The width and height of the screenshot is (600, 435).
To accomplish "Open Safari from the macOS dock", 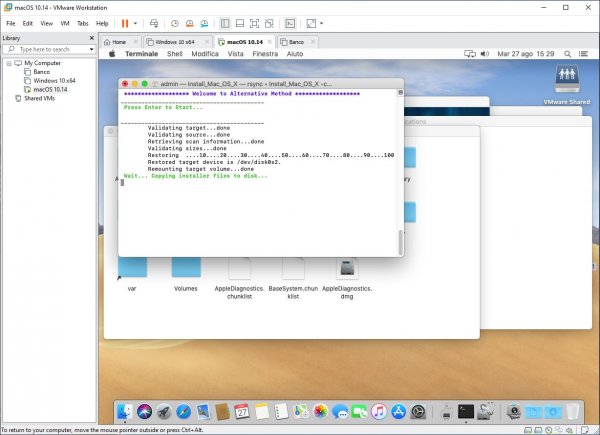I will click(x=183, y=411).
